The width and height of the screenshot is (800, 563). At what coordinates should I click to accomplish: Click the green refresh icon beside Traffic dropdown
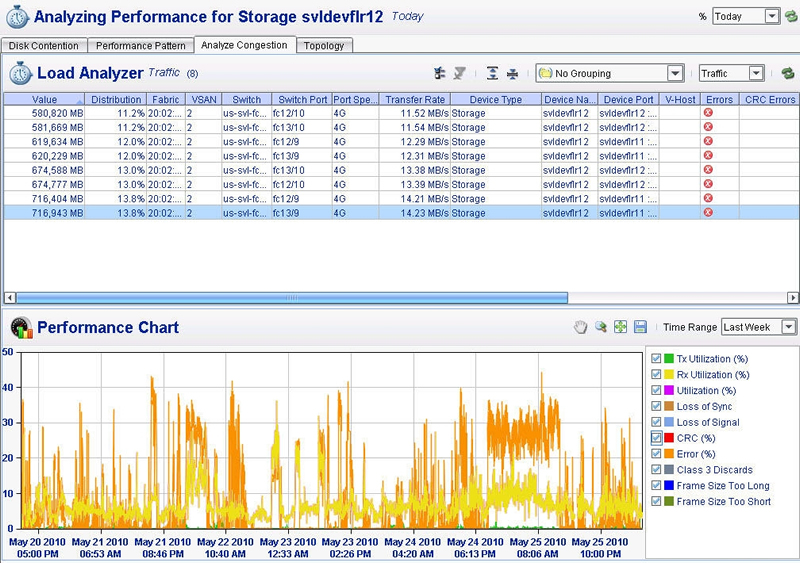[787, 73]
